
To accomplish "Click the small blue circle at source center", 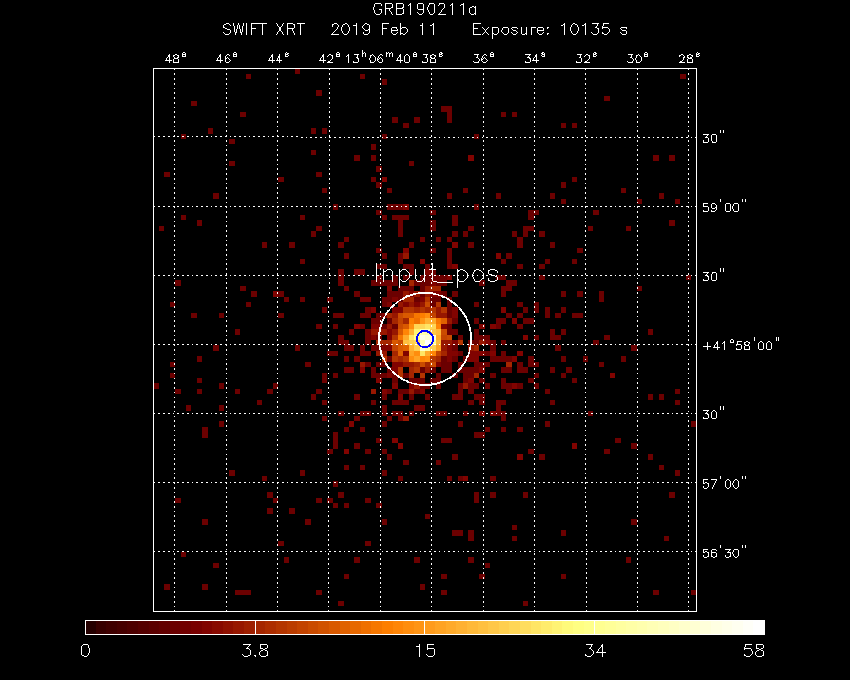I will (x=425, y=339).
